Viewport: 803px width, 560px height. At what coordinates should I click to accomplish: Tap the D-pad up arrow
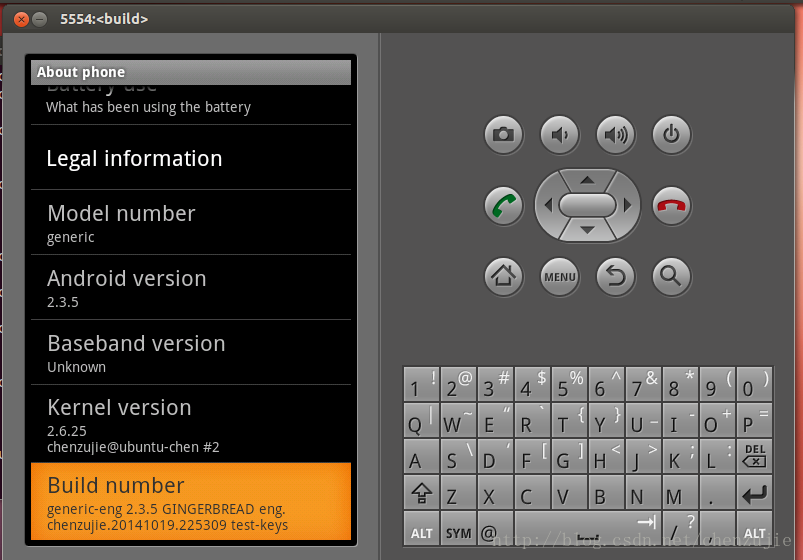pos(587,180)
